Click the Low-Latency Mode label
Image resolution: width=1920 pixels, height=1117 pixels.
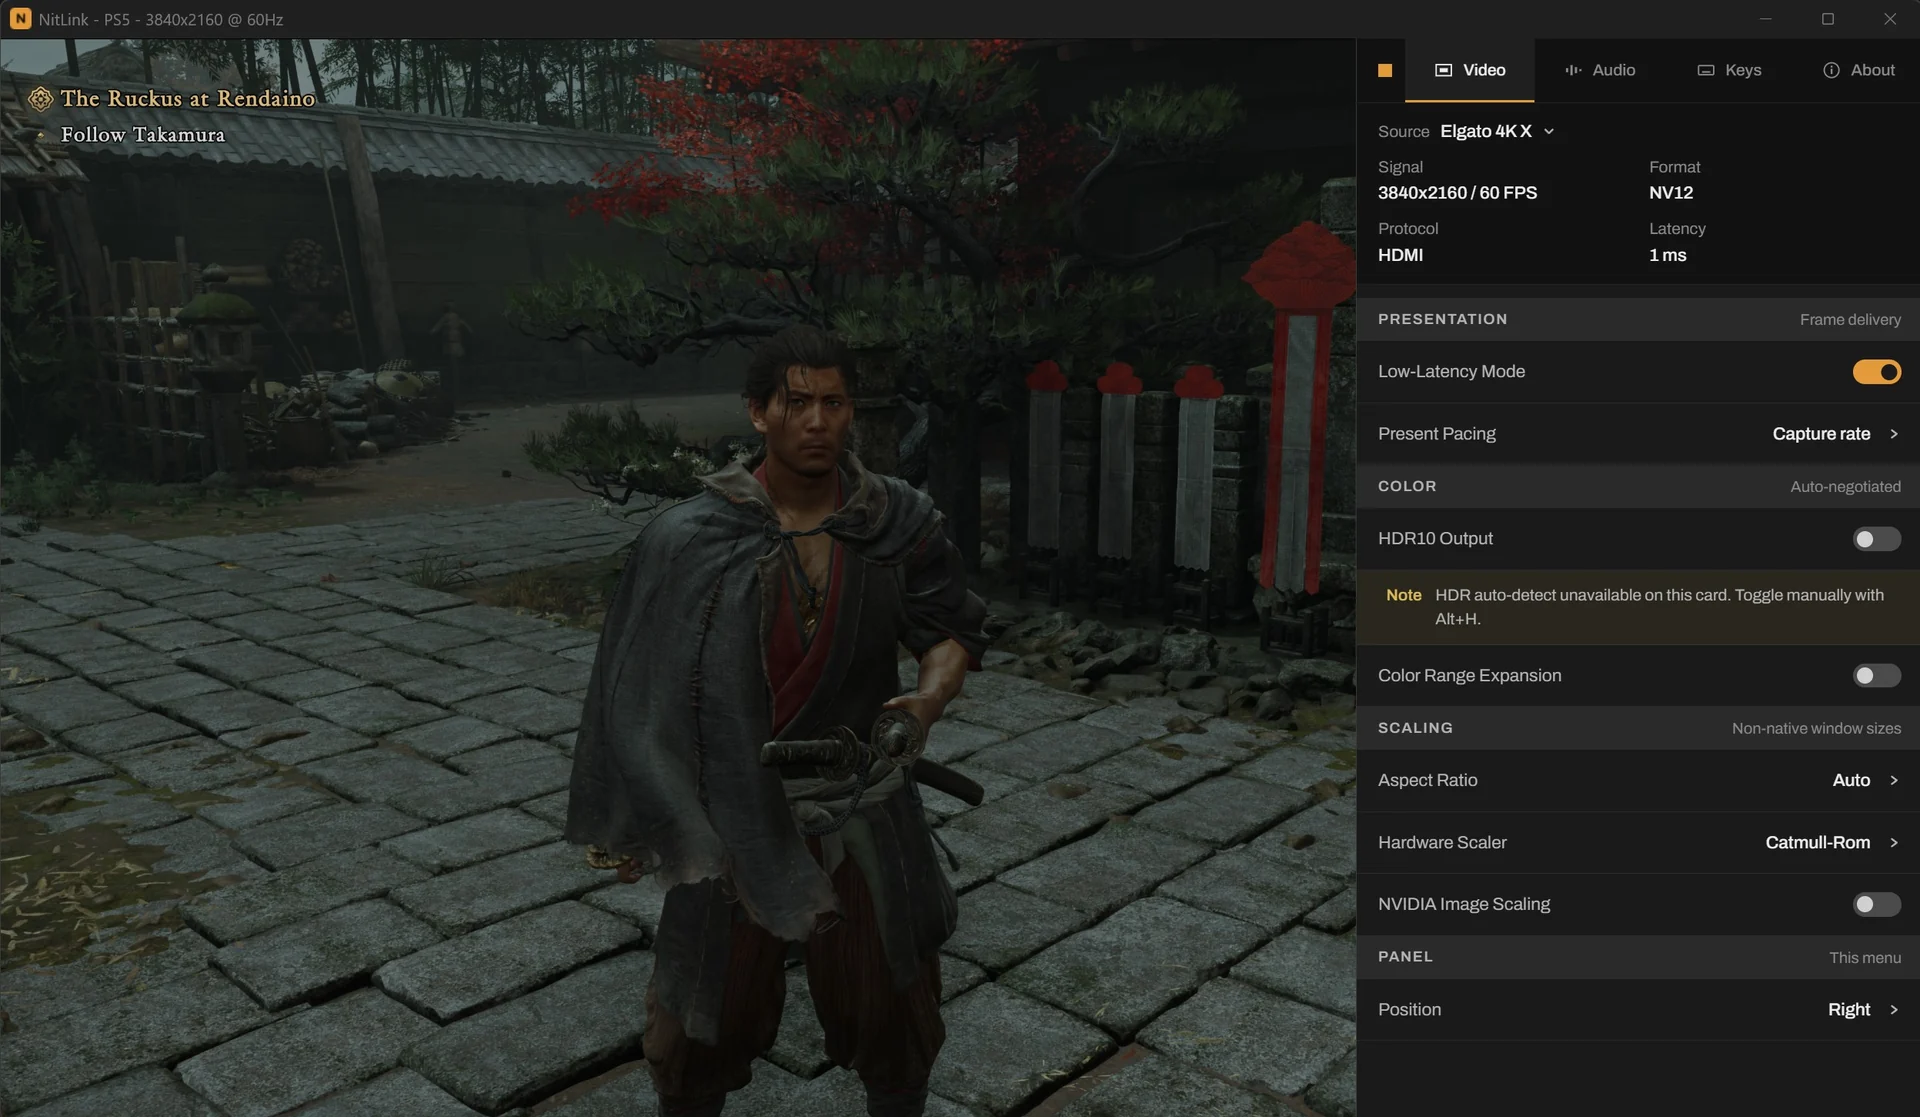pos(1451,372)
